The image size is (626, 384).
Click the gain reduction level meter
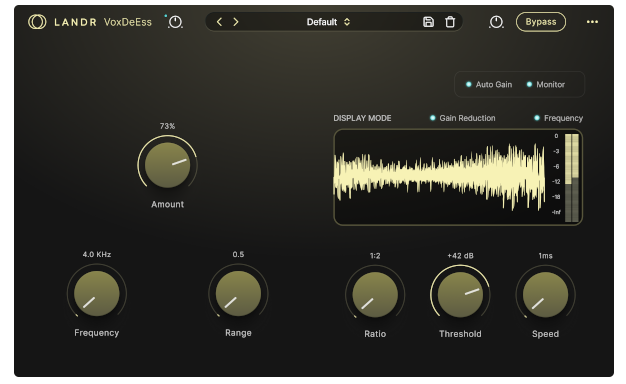click(x=572, y=178)
